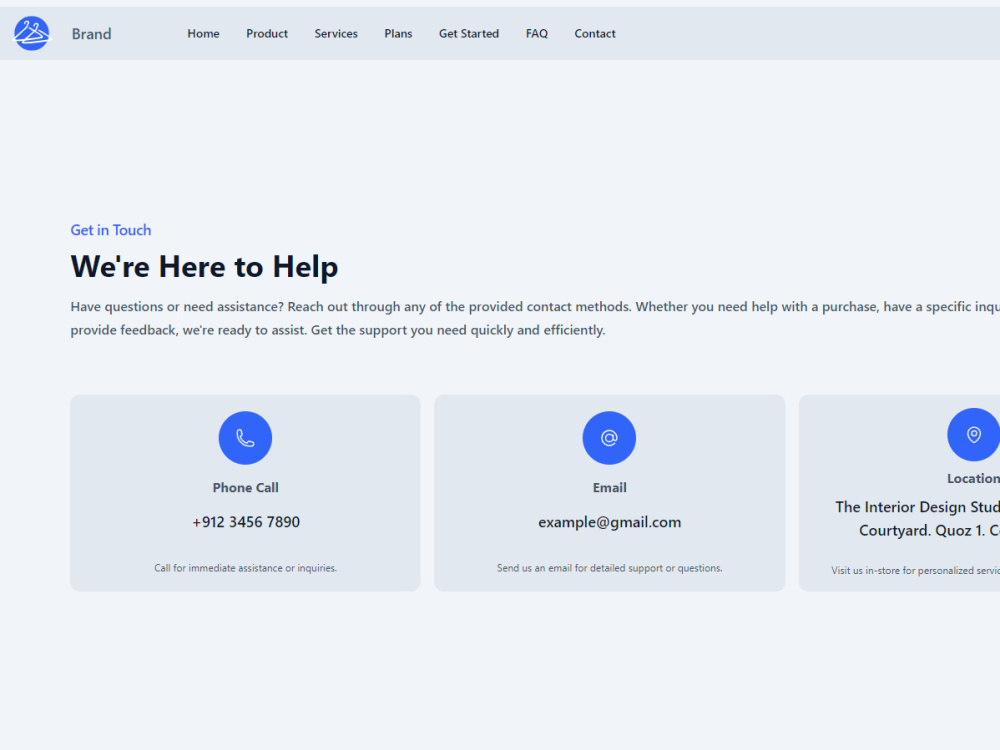Image resolution: width=1000 pixels, height=750 pixels.
Task: Select Plans in the navigation bar
Action: coord(398,34)
